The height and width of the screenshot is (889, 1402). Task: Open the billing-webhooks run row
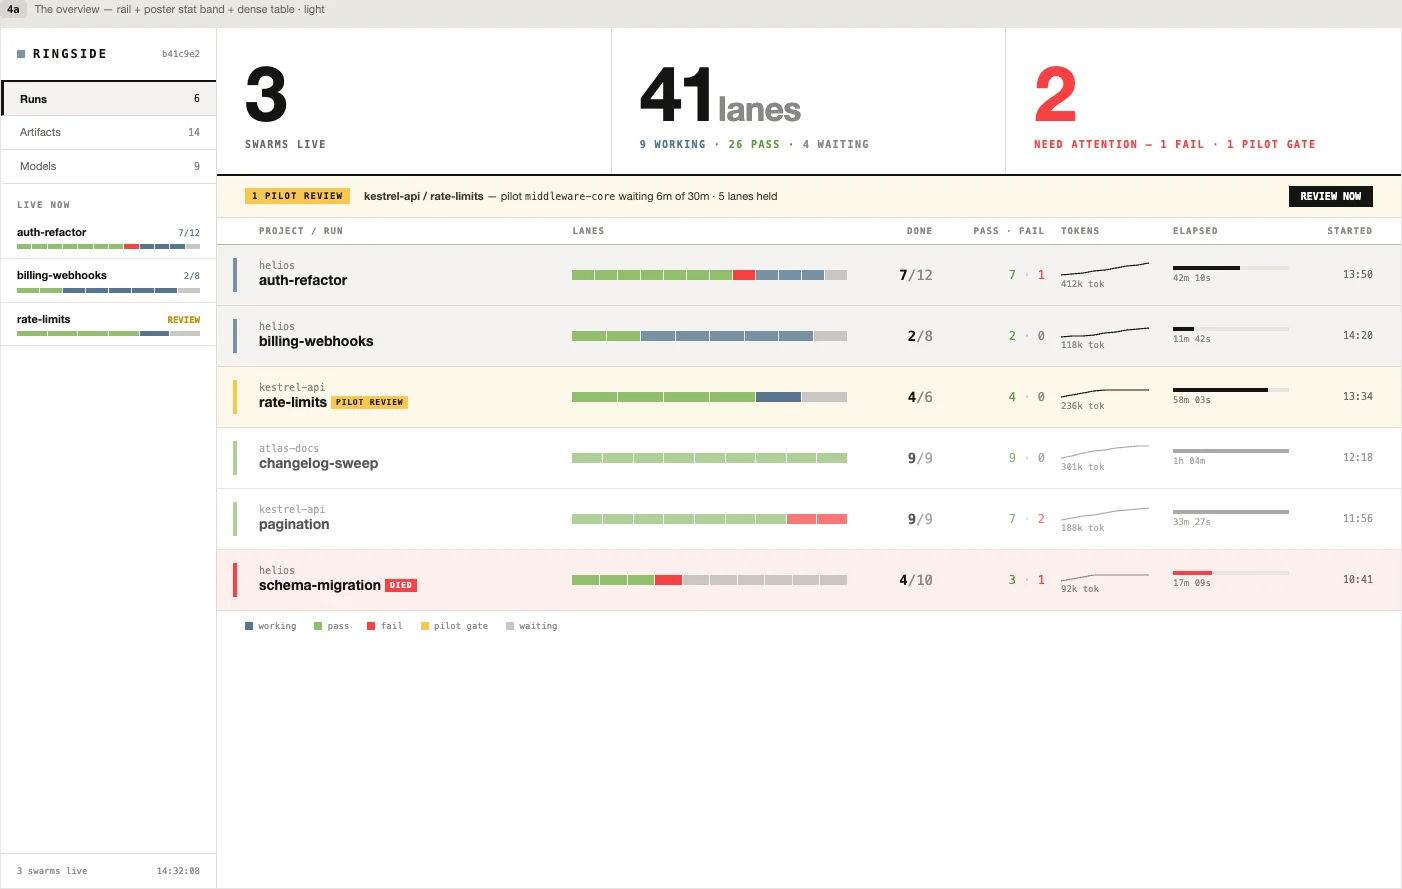click(x=808, y=336)
